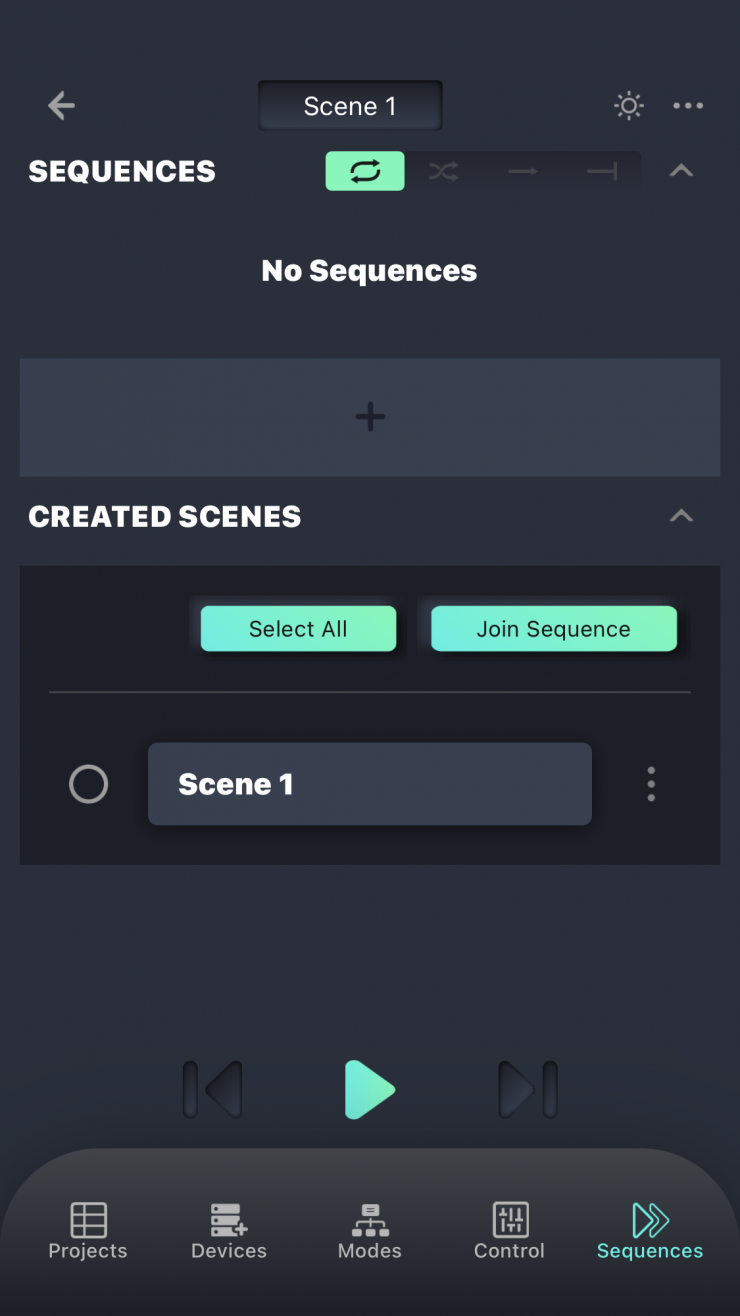This screenshot has width=740, height=1316.
Task: Switch to the Projects tab
Action: tap(88, 1232)
